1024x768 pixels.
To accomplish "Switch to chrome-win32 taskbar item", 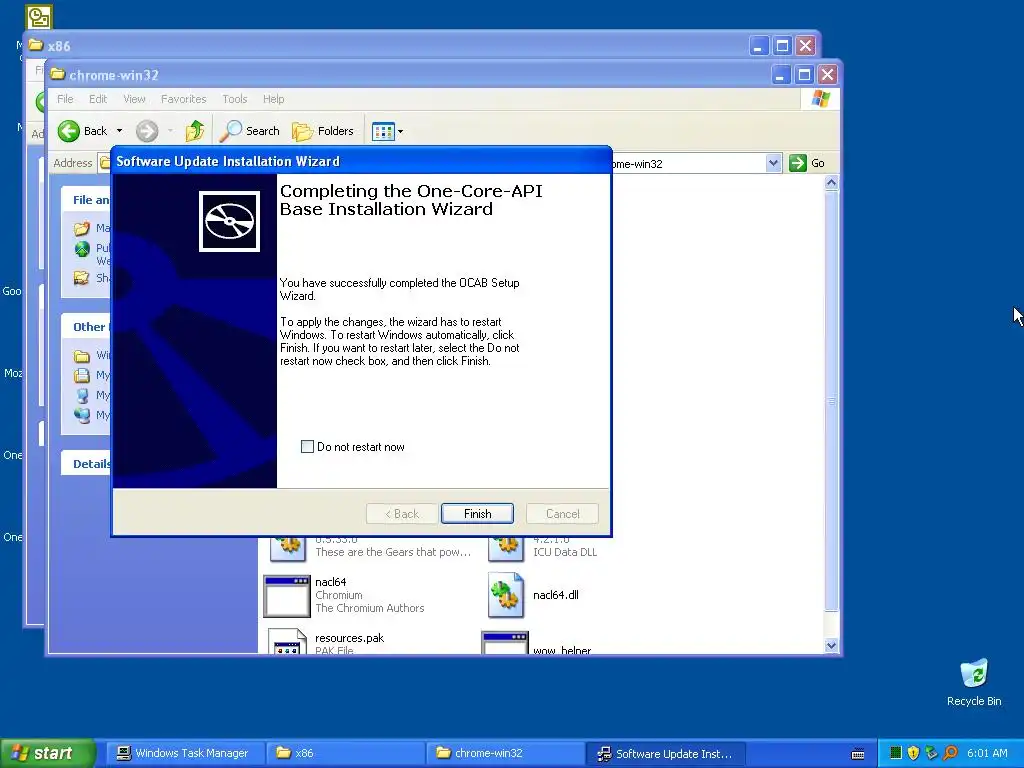I will coord(505,754).
